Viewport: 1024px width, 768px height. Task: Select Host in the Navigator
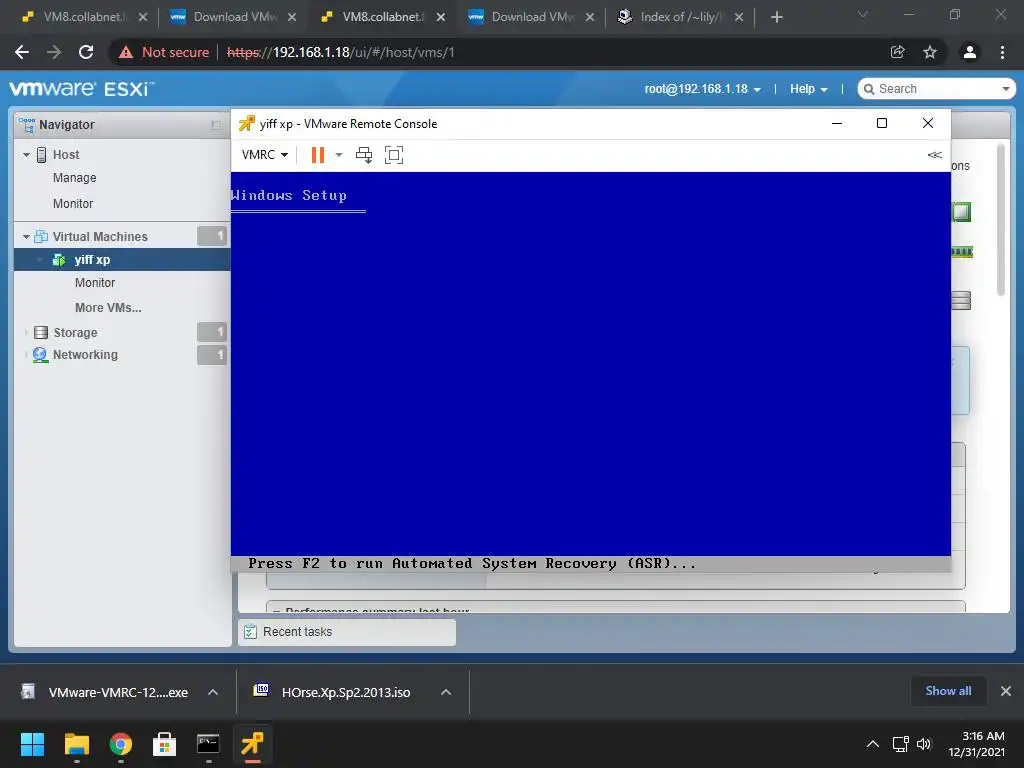click(x=66, y=155)
